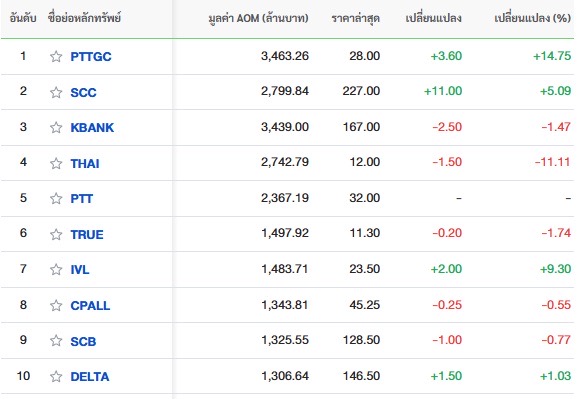The image size is (585, 399).
Task: Open the DELTA stock symbol link
Action: point(90,377)
